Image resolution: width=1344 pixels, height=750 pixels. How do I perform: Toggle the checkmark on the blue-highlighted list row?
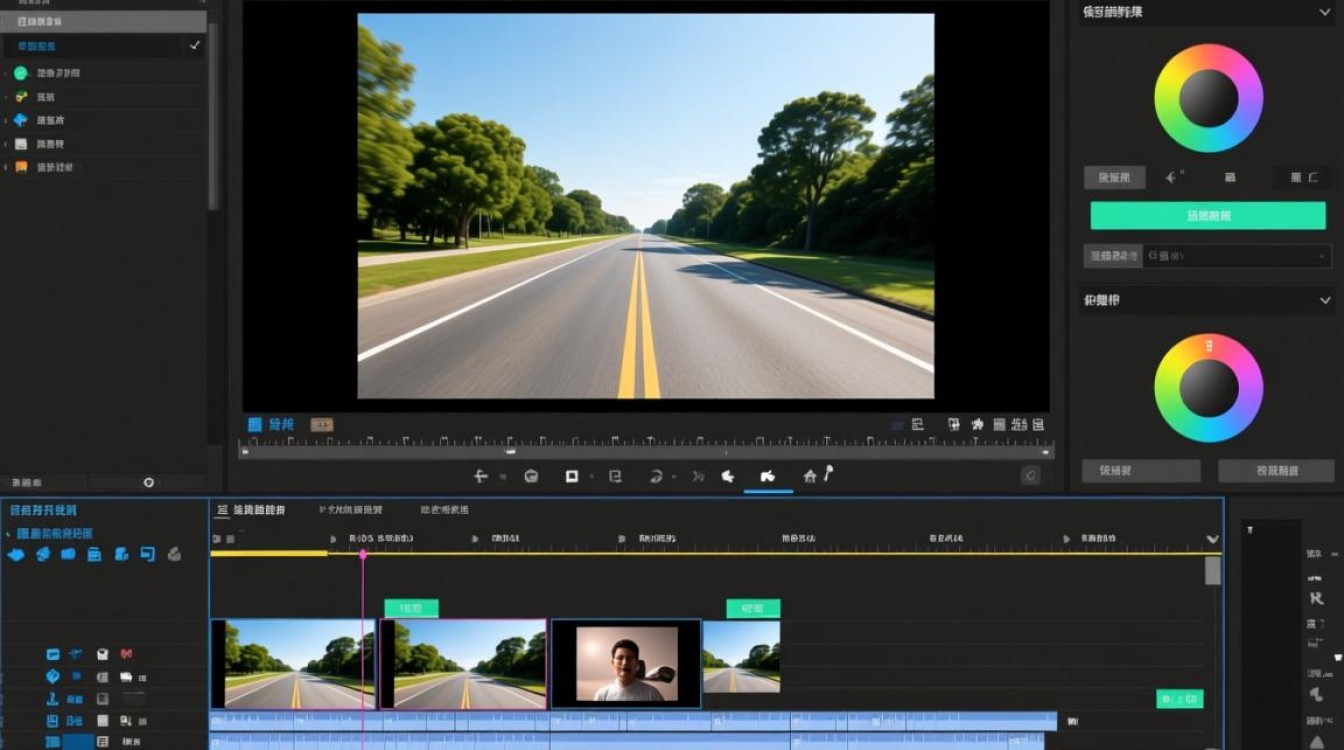coord(194,46)
